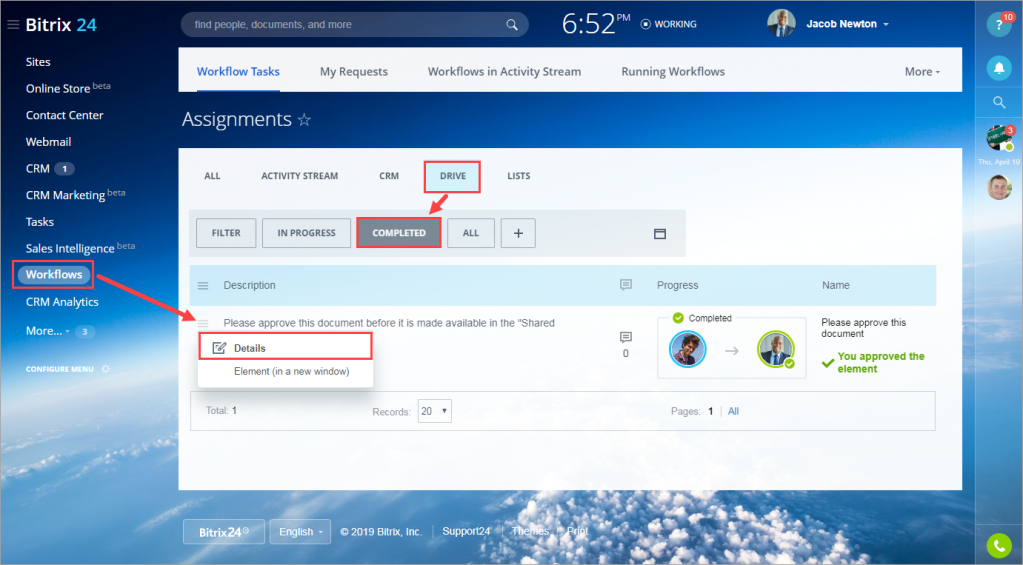1023x565 pixels.
Task: Switch to the Workflow Tasks tab
Action: point(238,72)
